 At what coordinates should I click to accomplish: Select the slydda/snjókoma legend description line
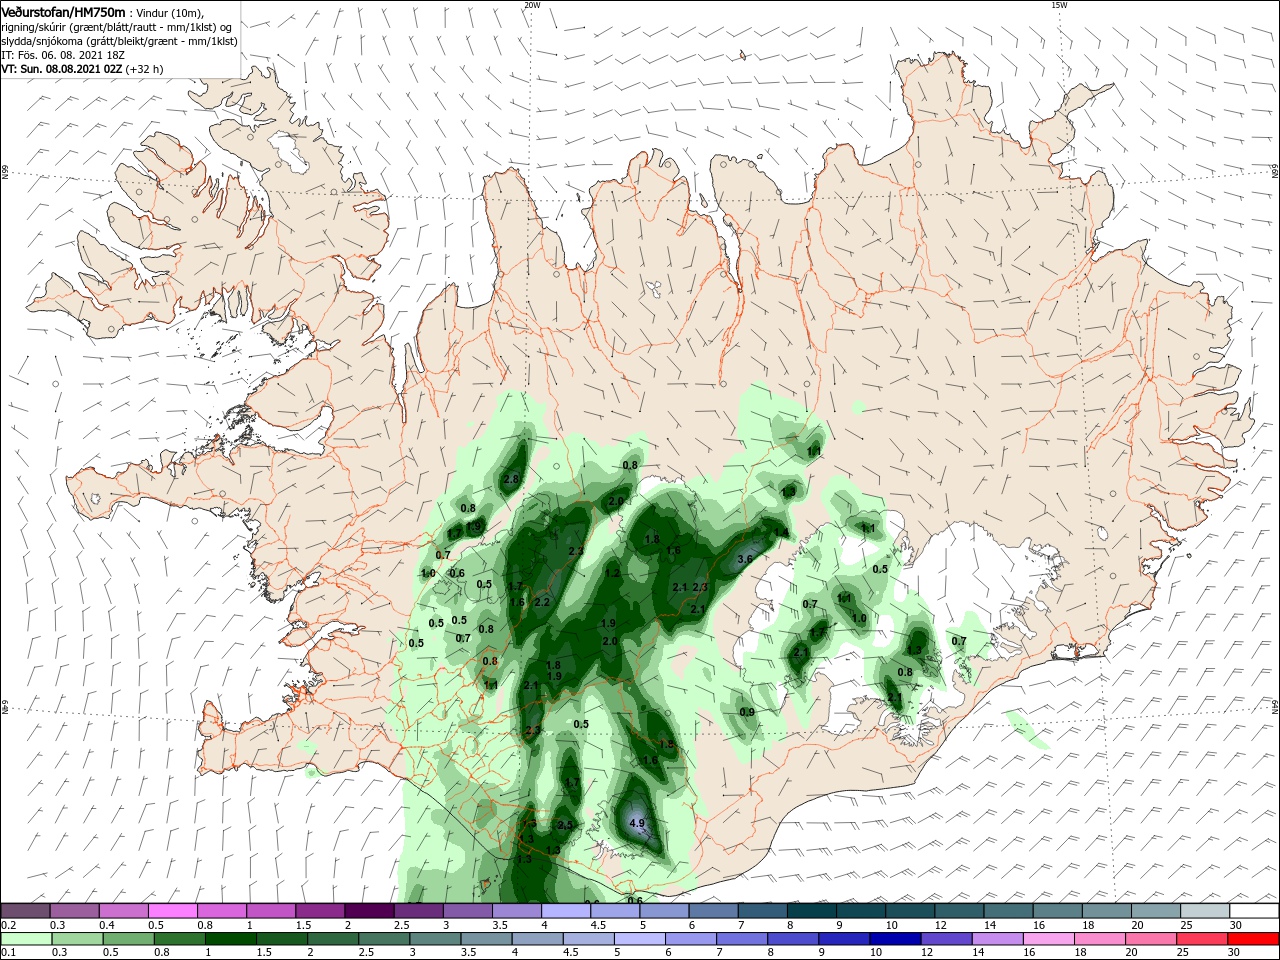click(x=119, y=41)
